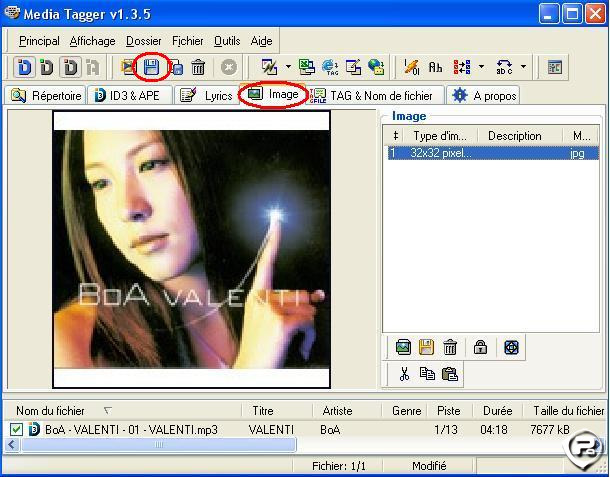This screenshot has height=477, width=610.
Task: Open the Outils menu
Action: [227, 41]
